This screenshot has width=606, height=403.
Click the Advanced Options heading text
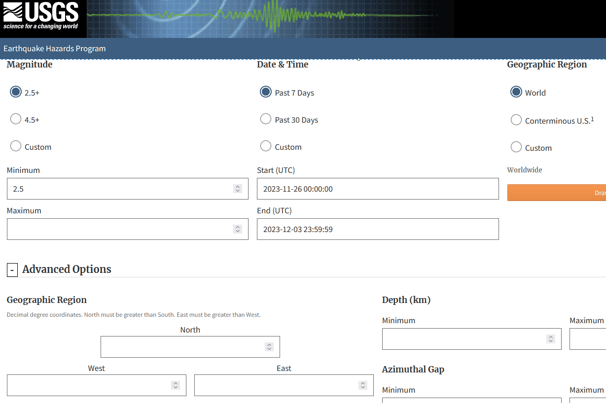point(66,269)
